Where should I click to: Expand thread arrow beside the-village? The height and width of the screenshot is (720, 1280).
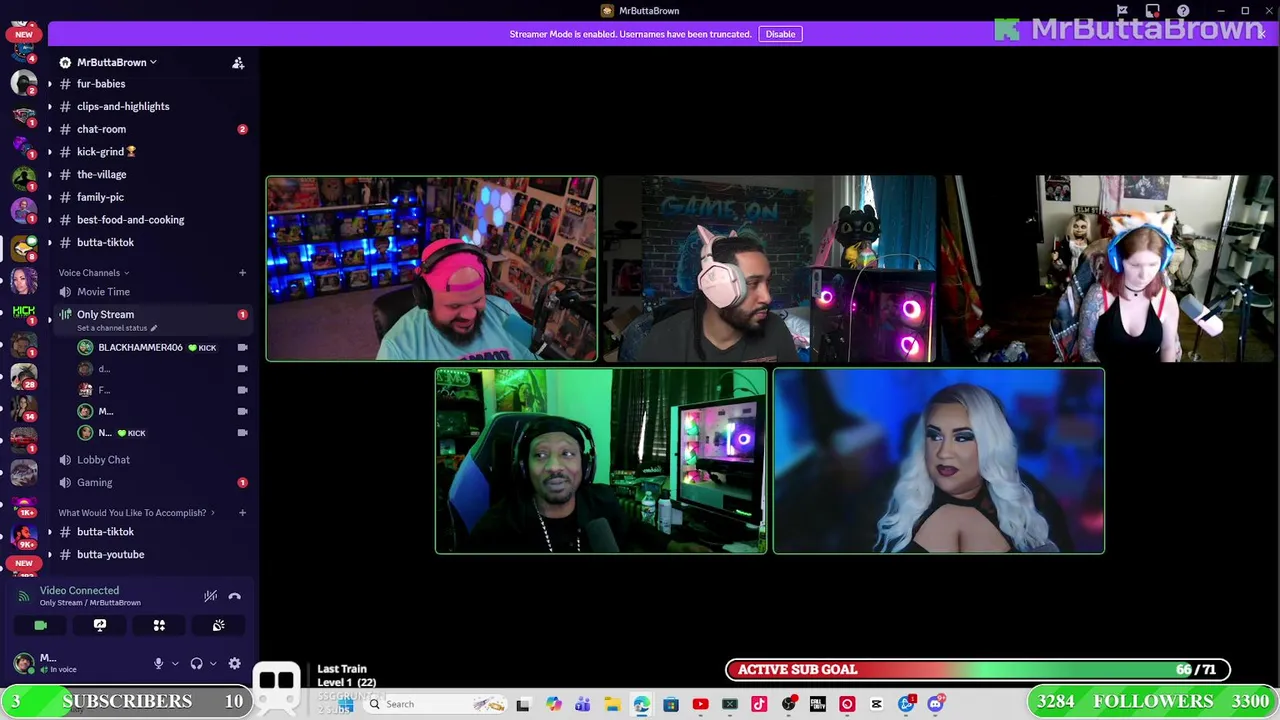pyautogui.click(x=50, y=174)
